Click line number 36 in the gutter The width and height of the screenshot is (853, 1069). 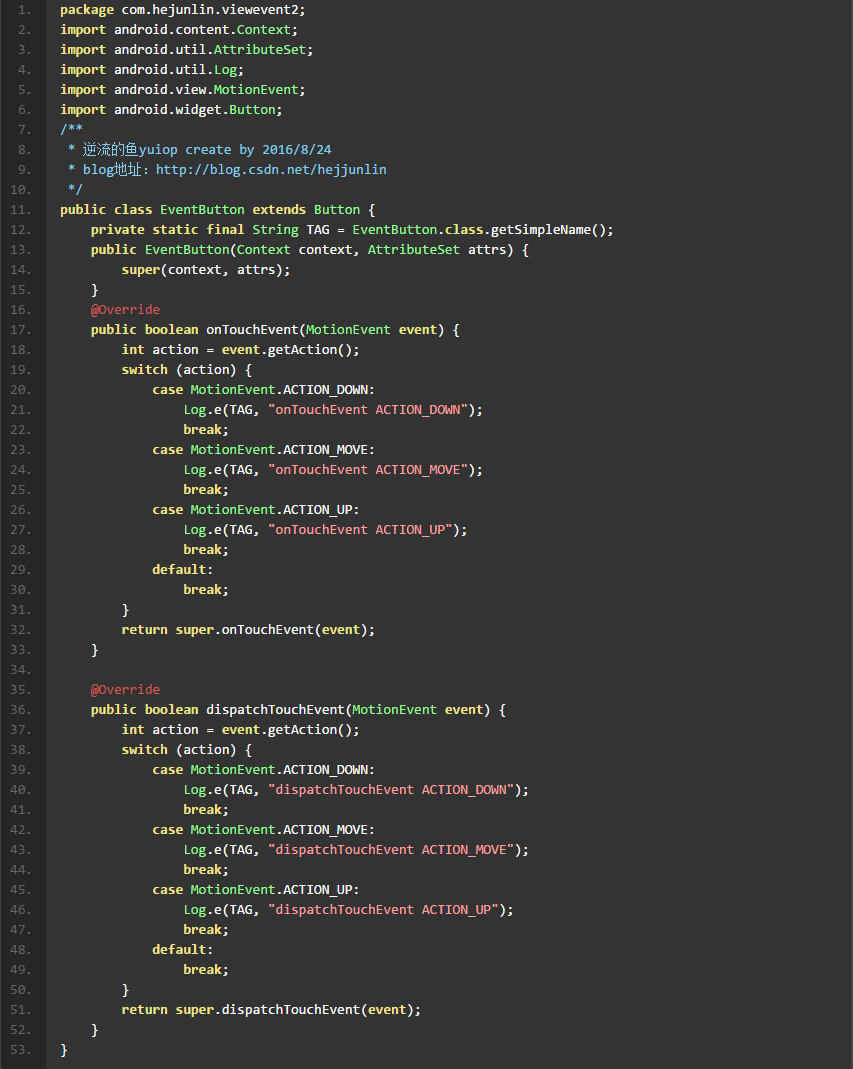click(x=21, y=710)
